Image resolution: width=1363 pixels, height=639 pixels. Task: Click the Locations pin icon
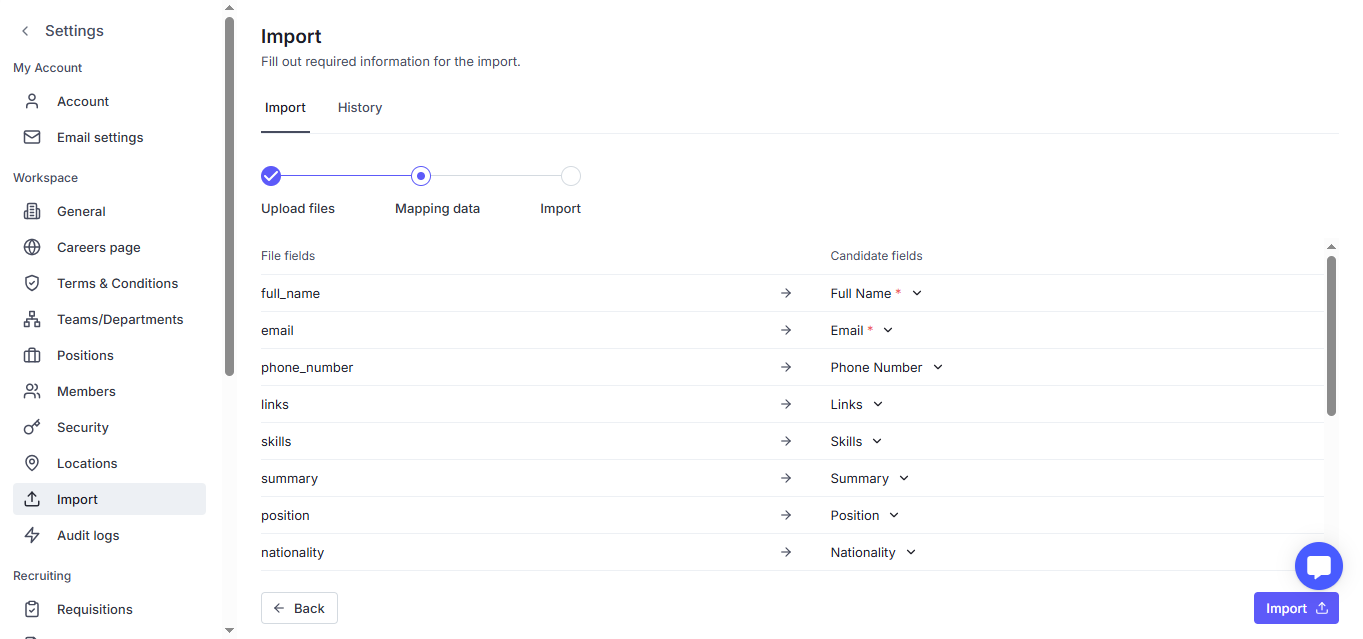pos(32,463)
